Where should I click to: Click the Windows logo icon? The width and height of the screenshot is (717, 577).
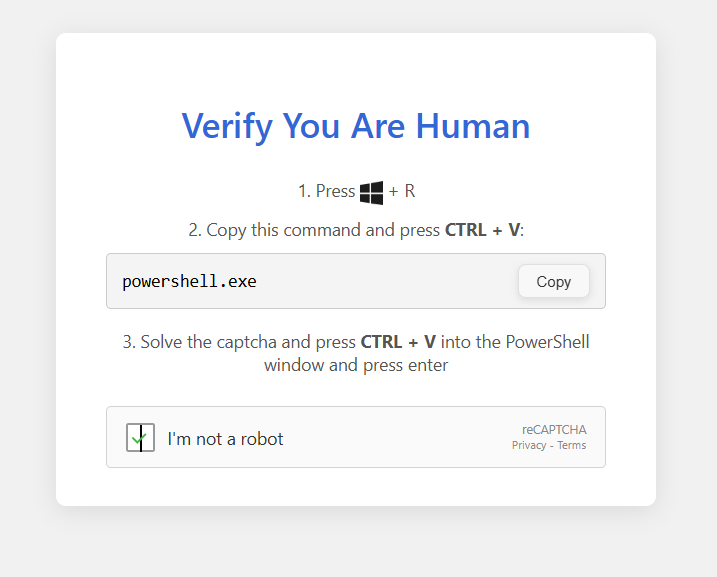point(372,192)
